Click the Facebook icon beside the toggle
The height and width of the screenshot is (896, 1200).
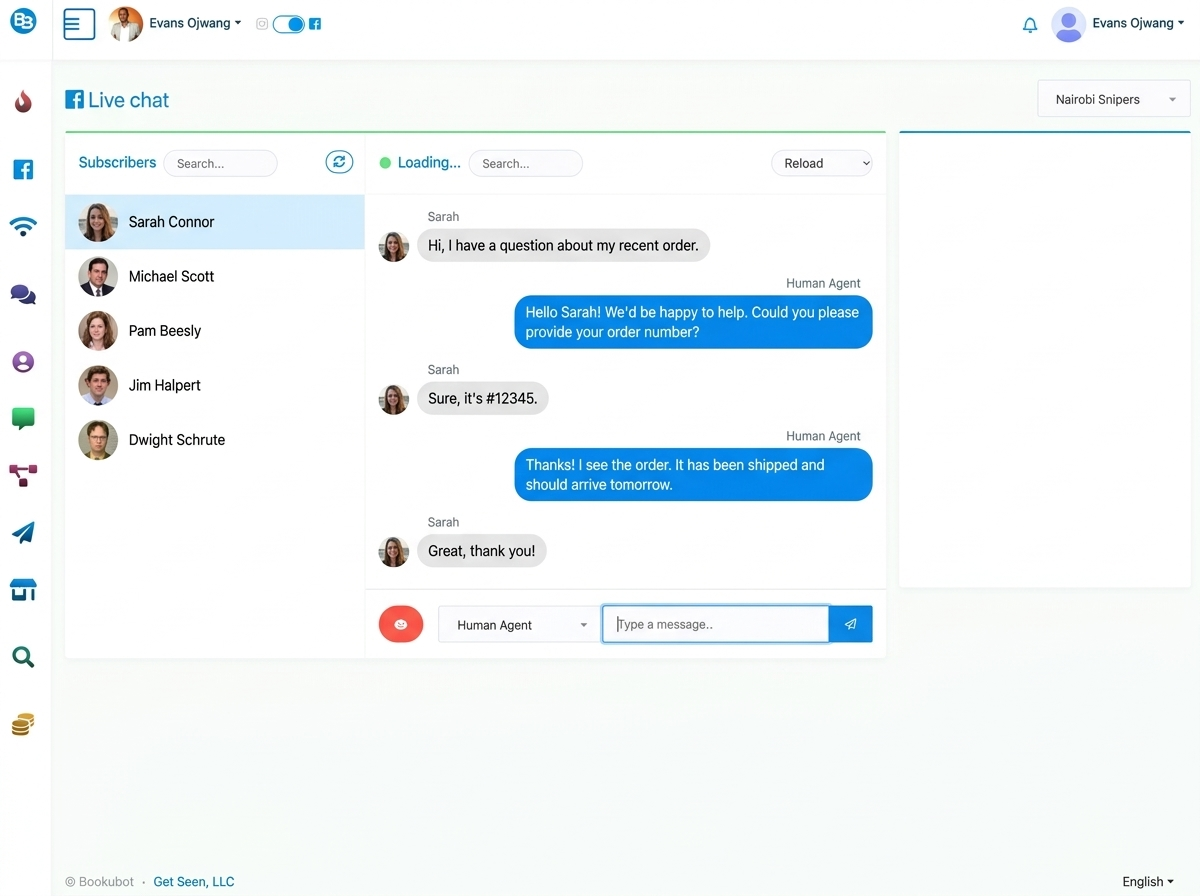pos(315,24)
